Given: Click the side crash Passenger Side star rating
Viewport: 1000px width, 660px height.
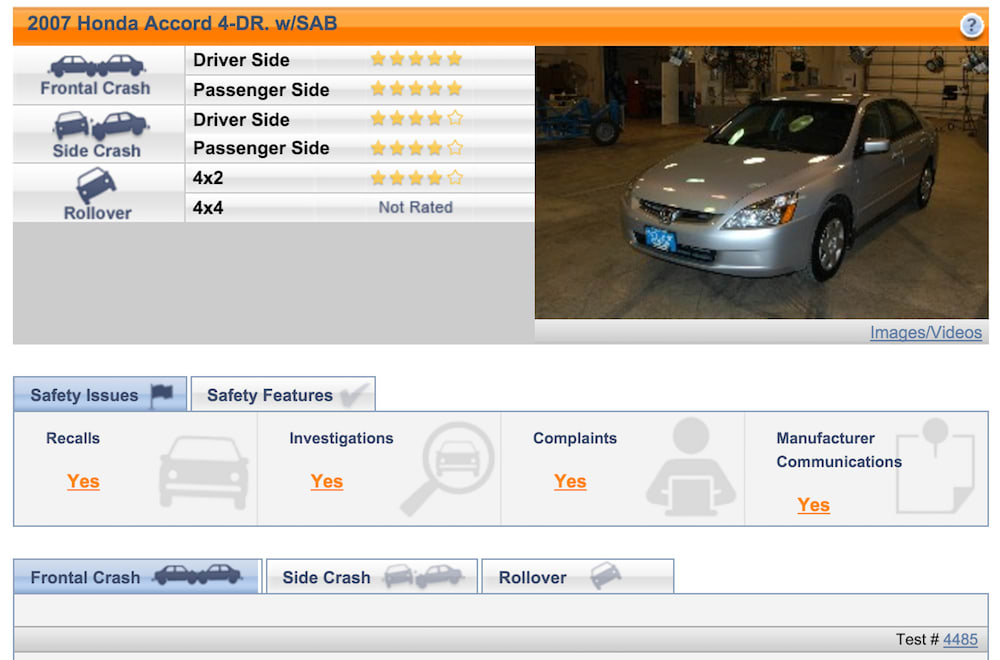Looking at the screenshot, I should pos(416,149).
